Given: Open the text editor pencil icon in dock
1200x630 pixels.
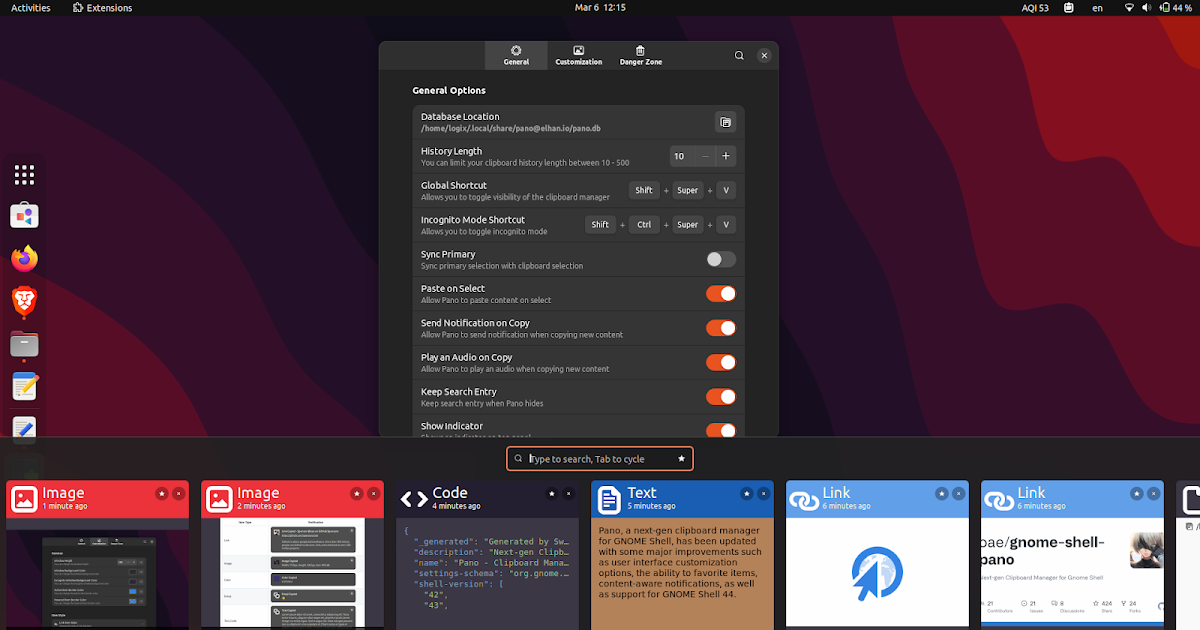Looking at the screenshot, I should pyautogui.click(x=25, y=428).
